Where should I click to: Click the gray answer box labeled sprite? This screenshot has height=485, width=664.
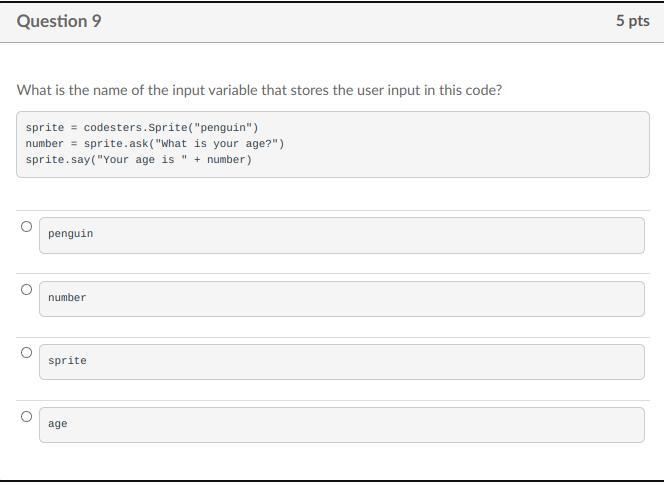(x=342, y=361)
